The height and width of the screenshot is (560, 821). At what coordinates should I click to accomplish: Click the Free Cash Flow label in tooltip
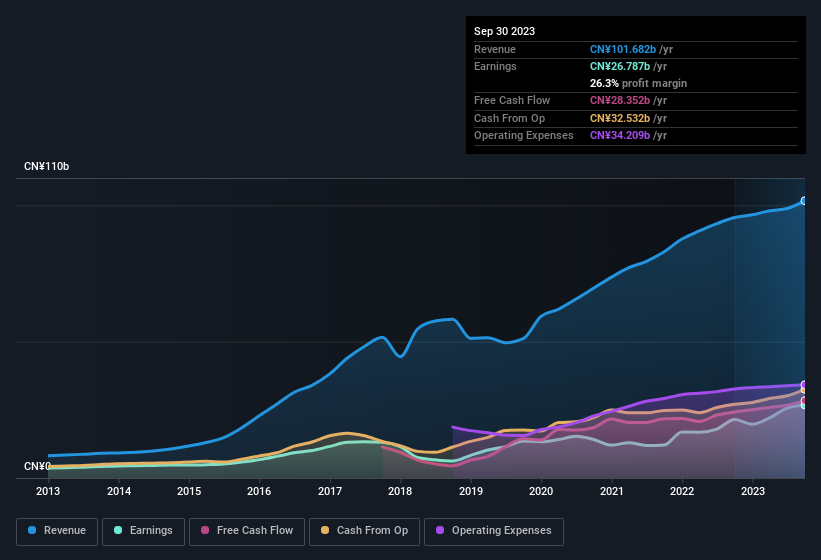tap(512, 100)
